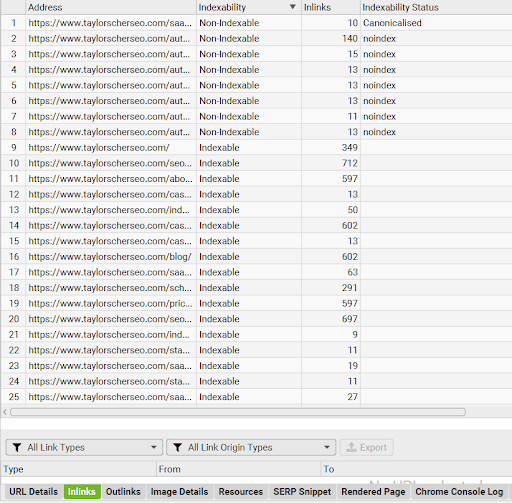Select the blog/ address in row 16

[x=110, y=257]
